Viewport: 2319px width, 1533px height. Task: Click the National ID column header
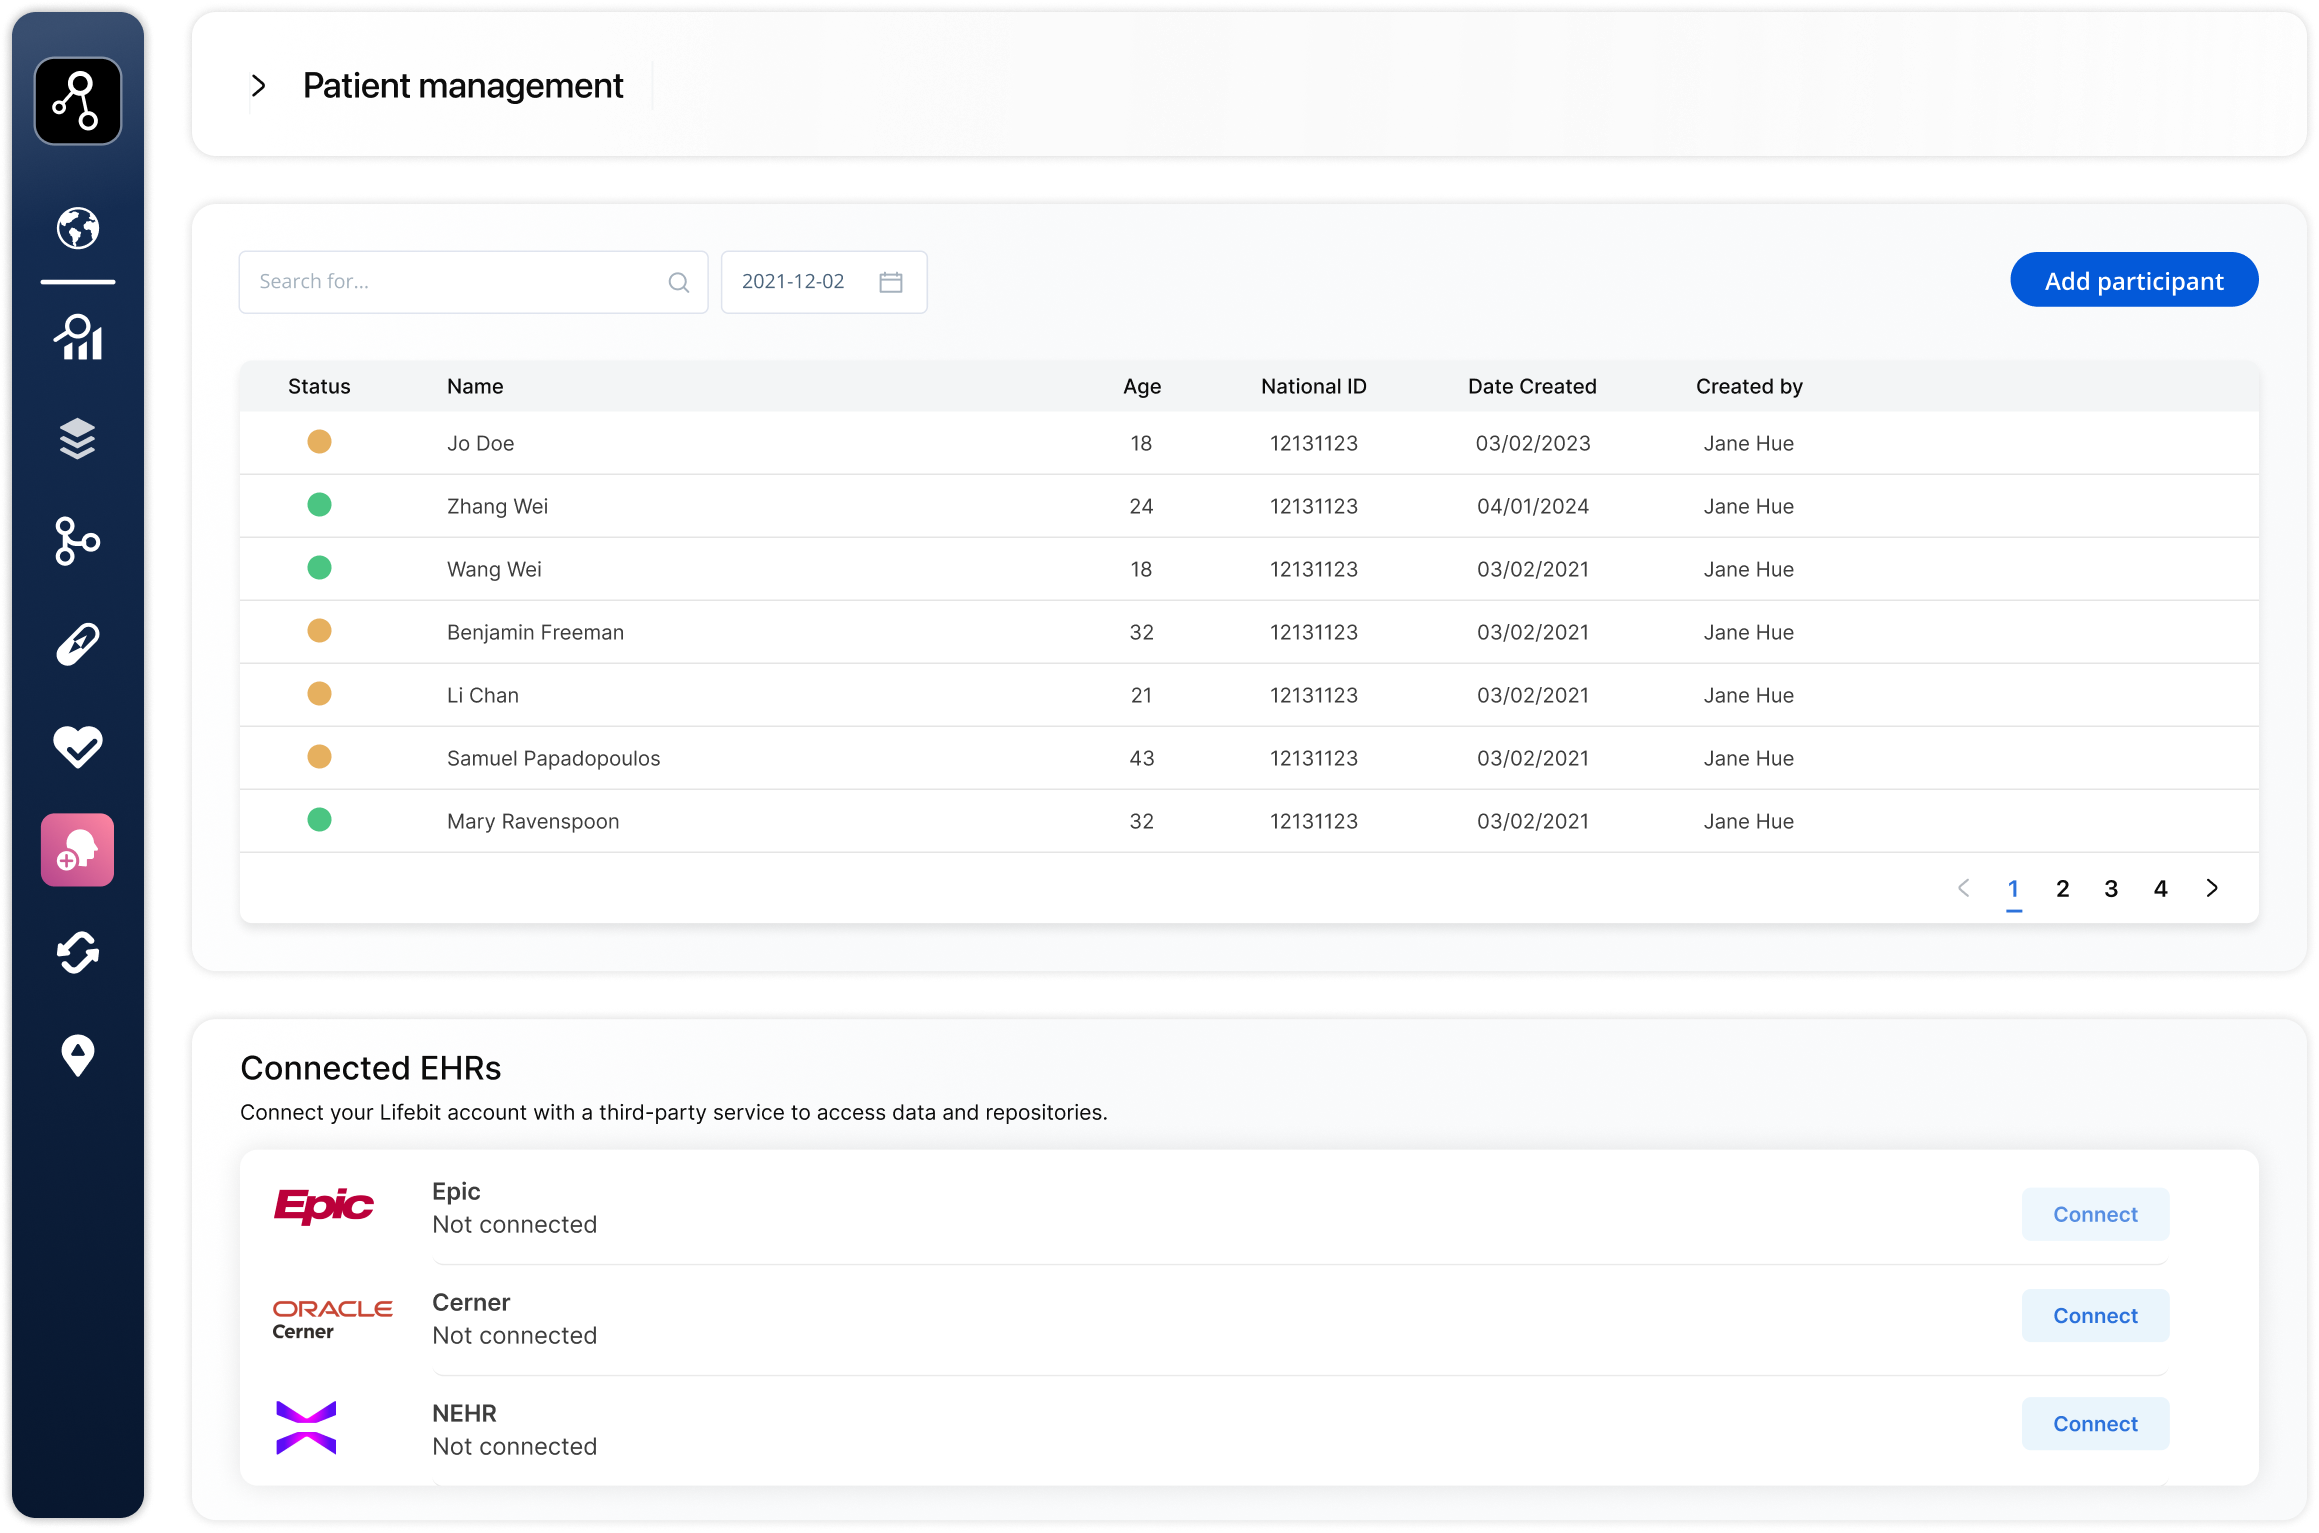1314,386
